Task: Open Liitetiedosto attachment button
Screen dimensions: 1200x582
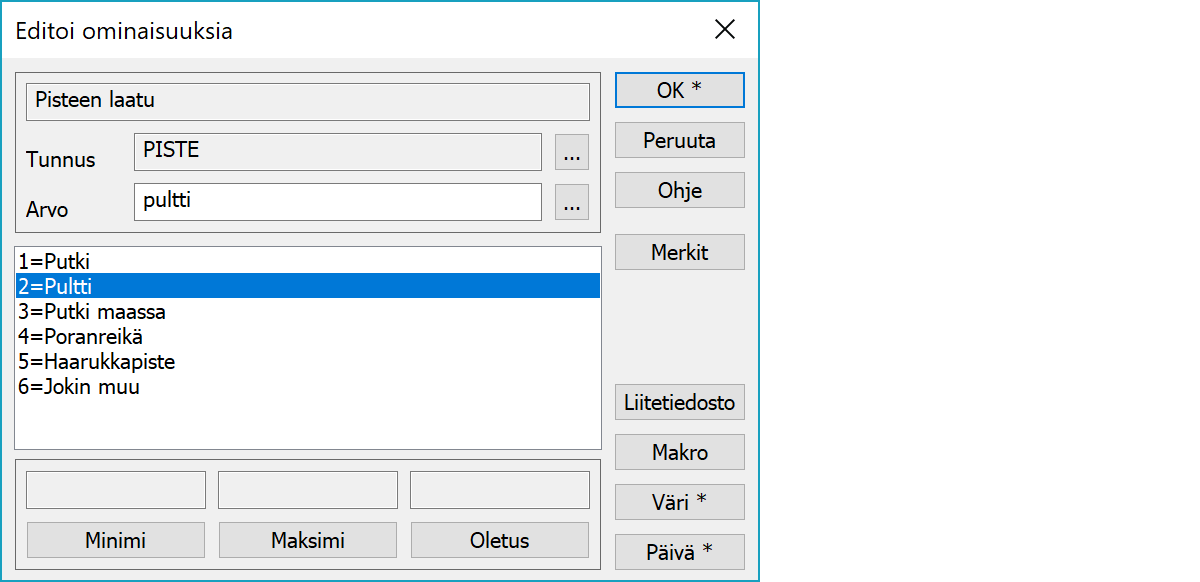Action: pyautogui.click(x=679, y=403)
